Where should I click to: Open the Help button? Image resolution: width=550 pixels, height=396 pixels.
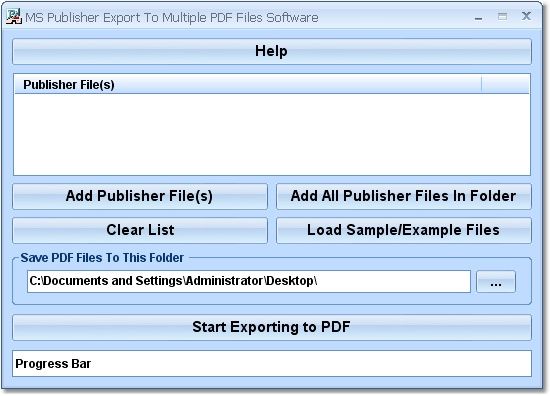point(272,52)
